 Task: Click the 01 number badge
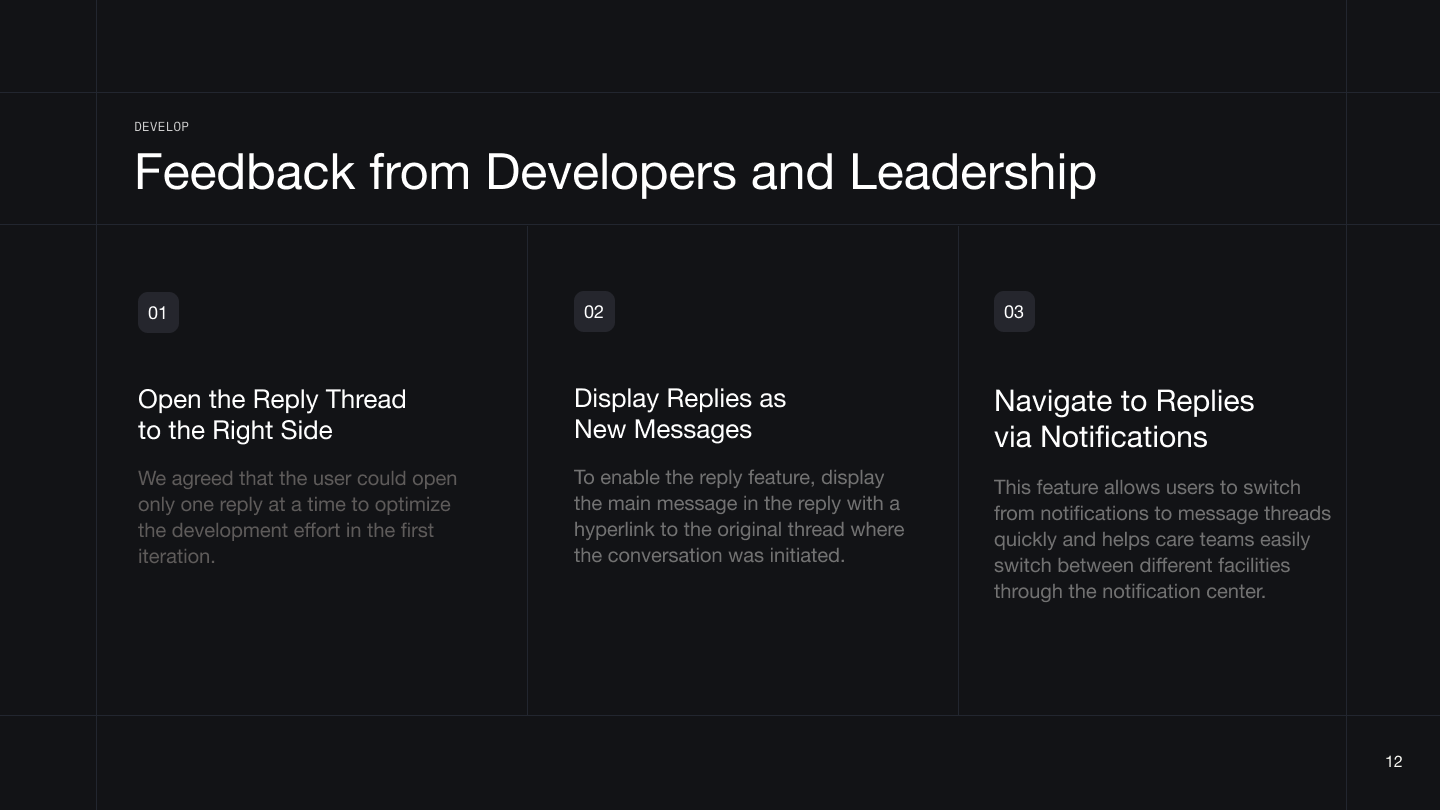(x=158, y=313)
